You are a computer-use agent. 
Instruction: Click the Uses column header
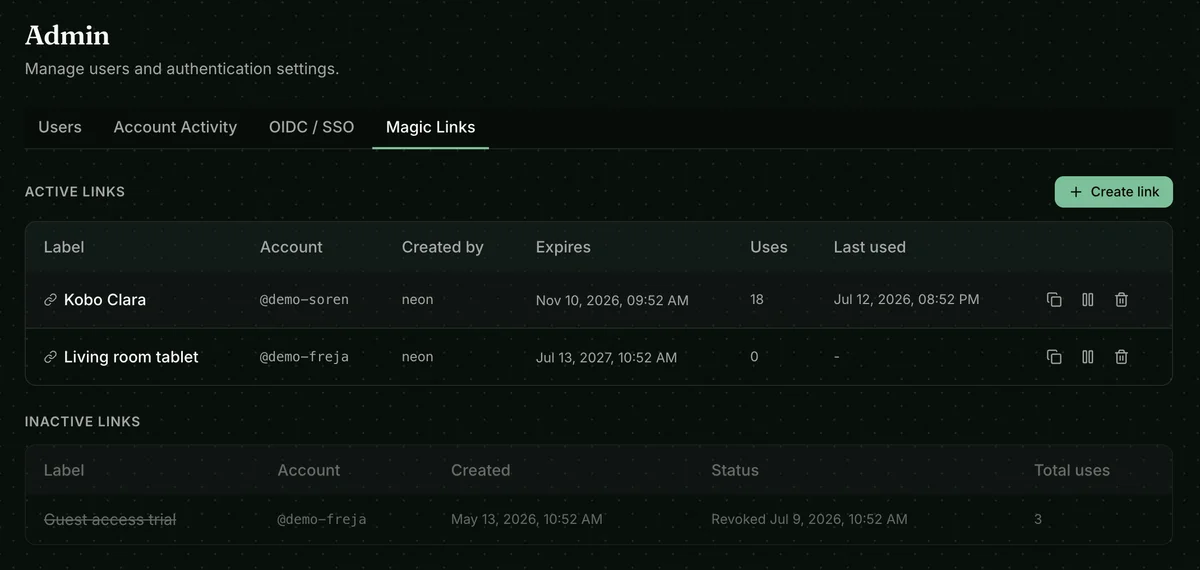[769, 247]
